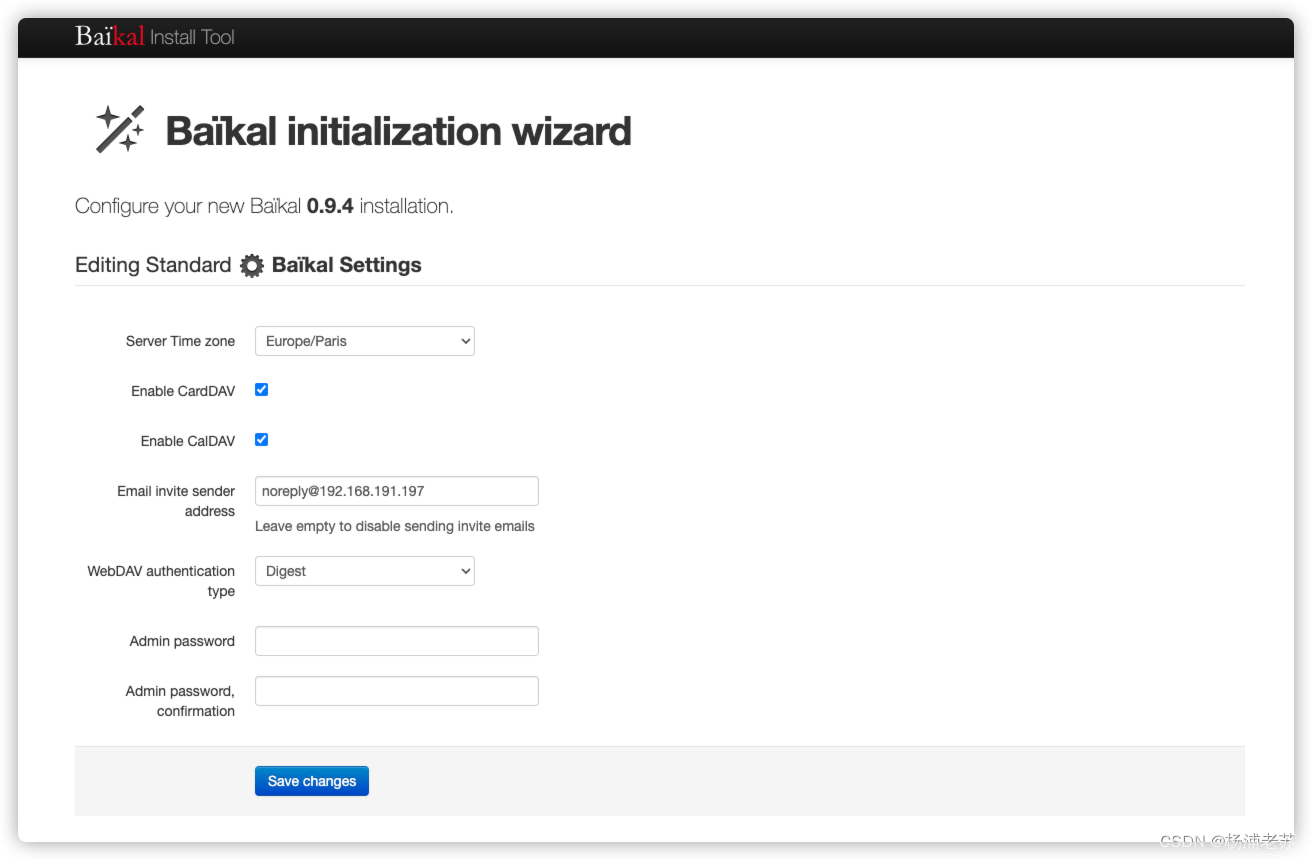Click the Save changes button
The width and height of the screenshot is (1312, 860).
pyautogui.click(x=312, y=781)
